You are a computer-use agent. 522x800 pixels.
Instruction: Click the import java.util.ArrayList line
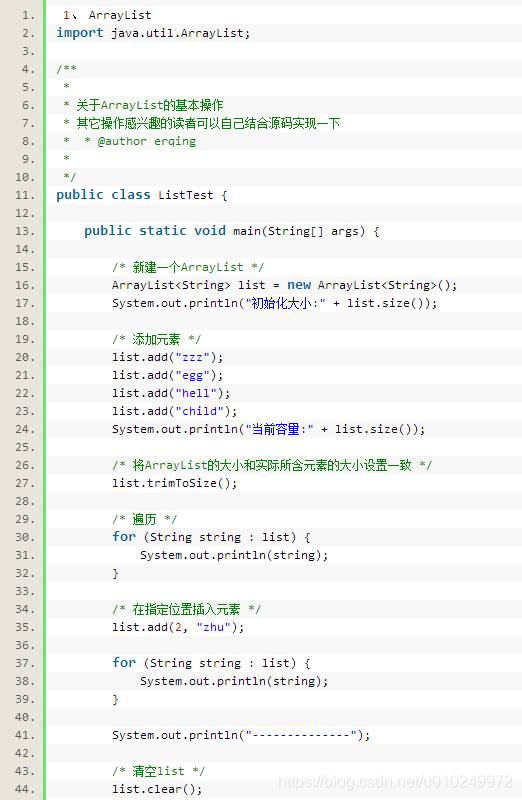click(153, 33)
